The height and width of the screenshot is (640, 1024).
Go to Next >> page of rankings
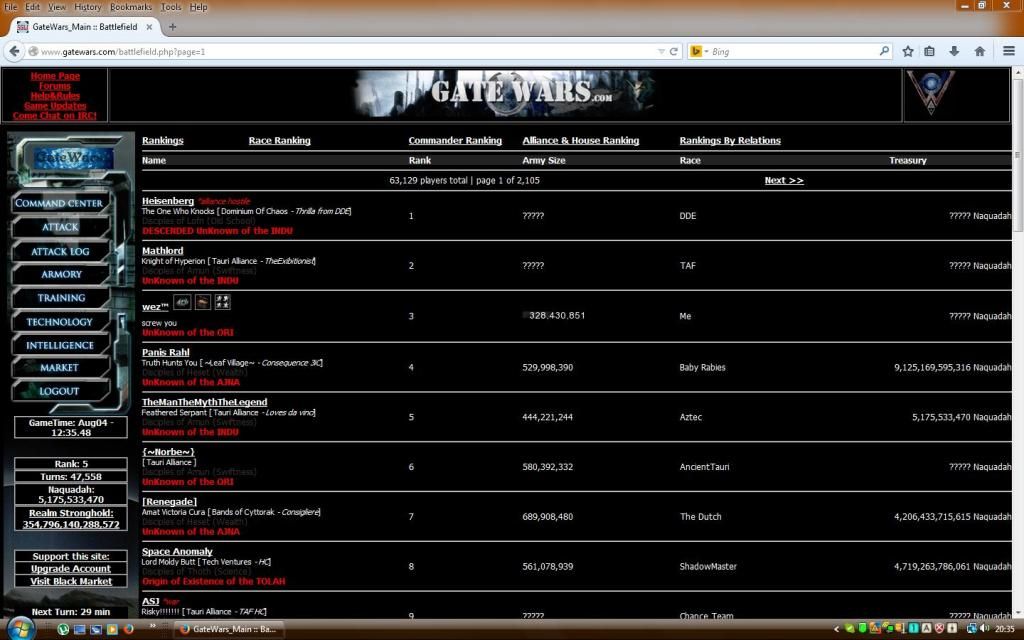tap(783, 181)
